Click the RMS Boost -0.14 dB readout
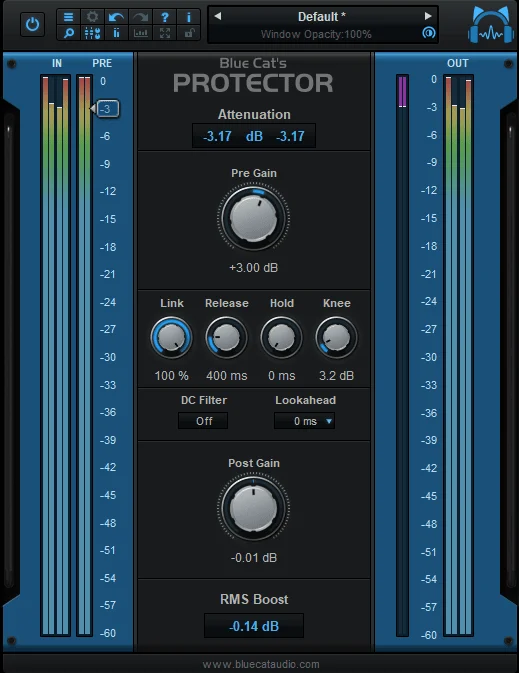Viewport: 519px width, 673px height. pyautogui.click(x=254, y=626)
